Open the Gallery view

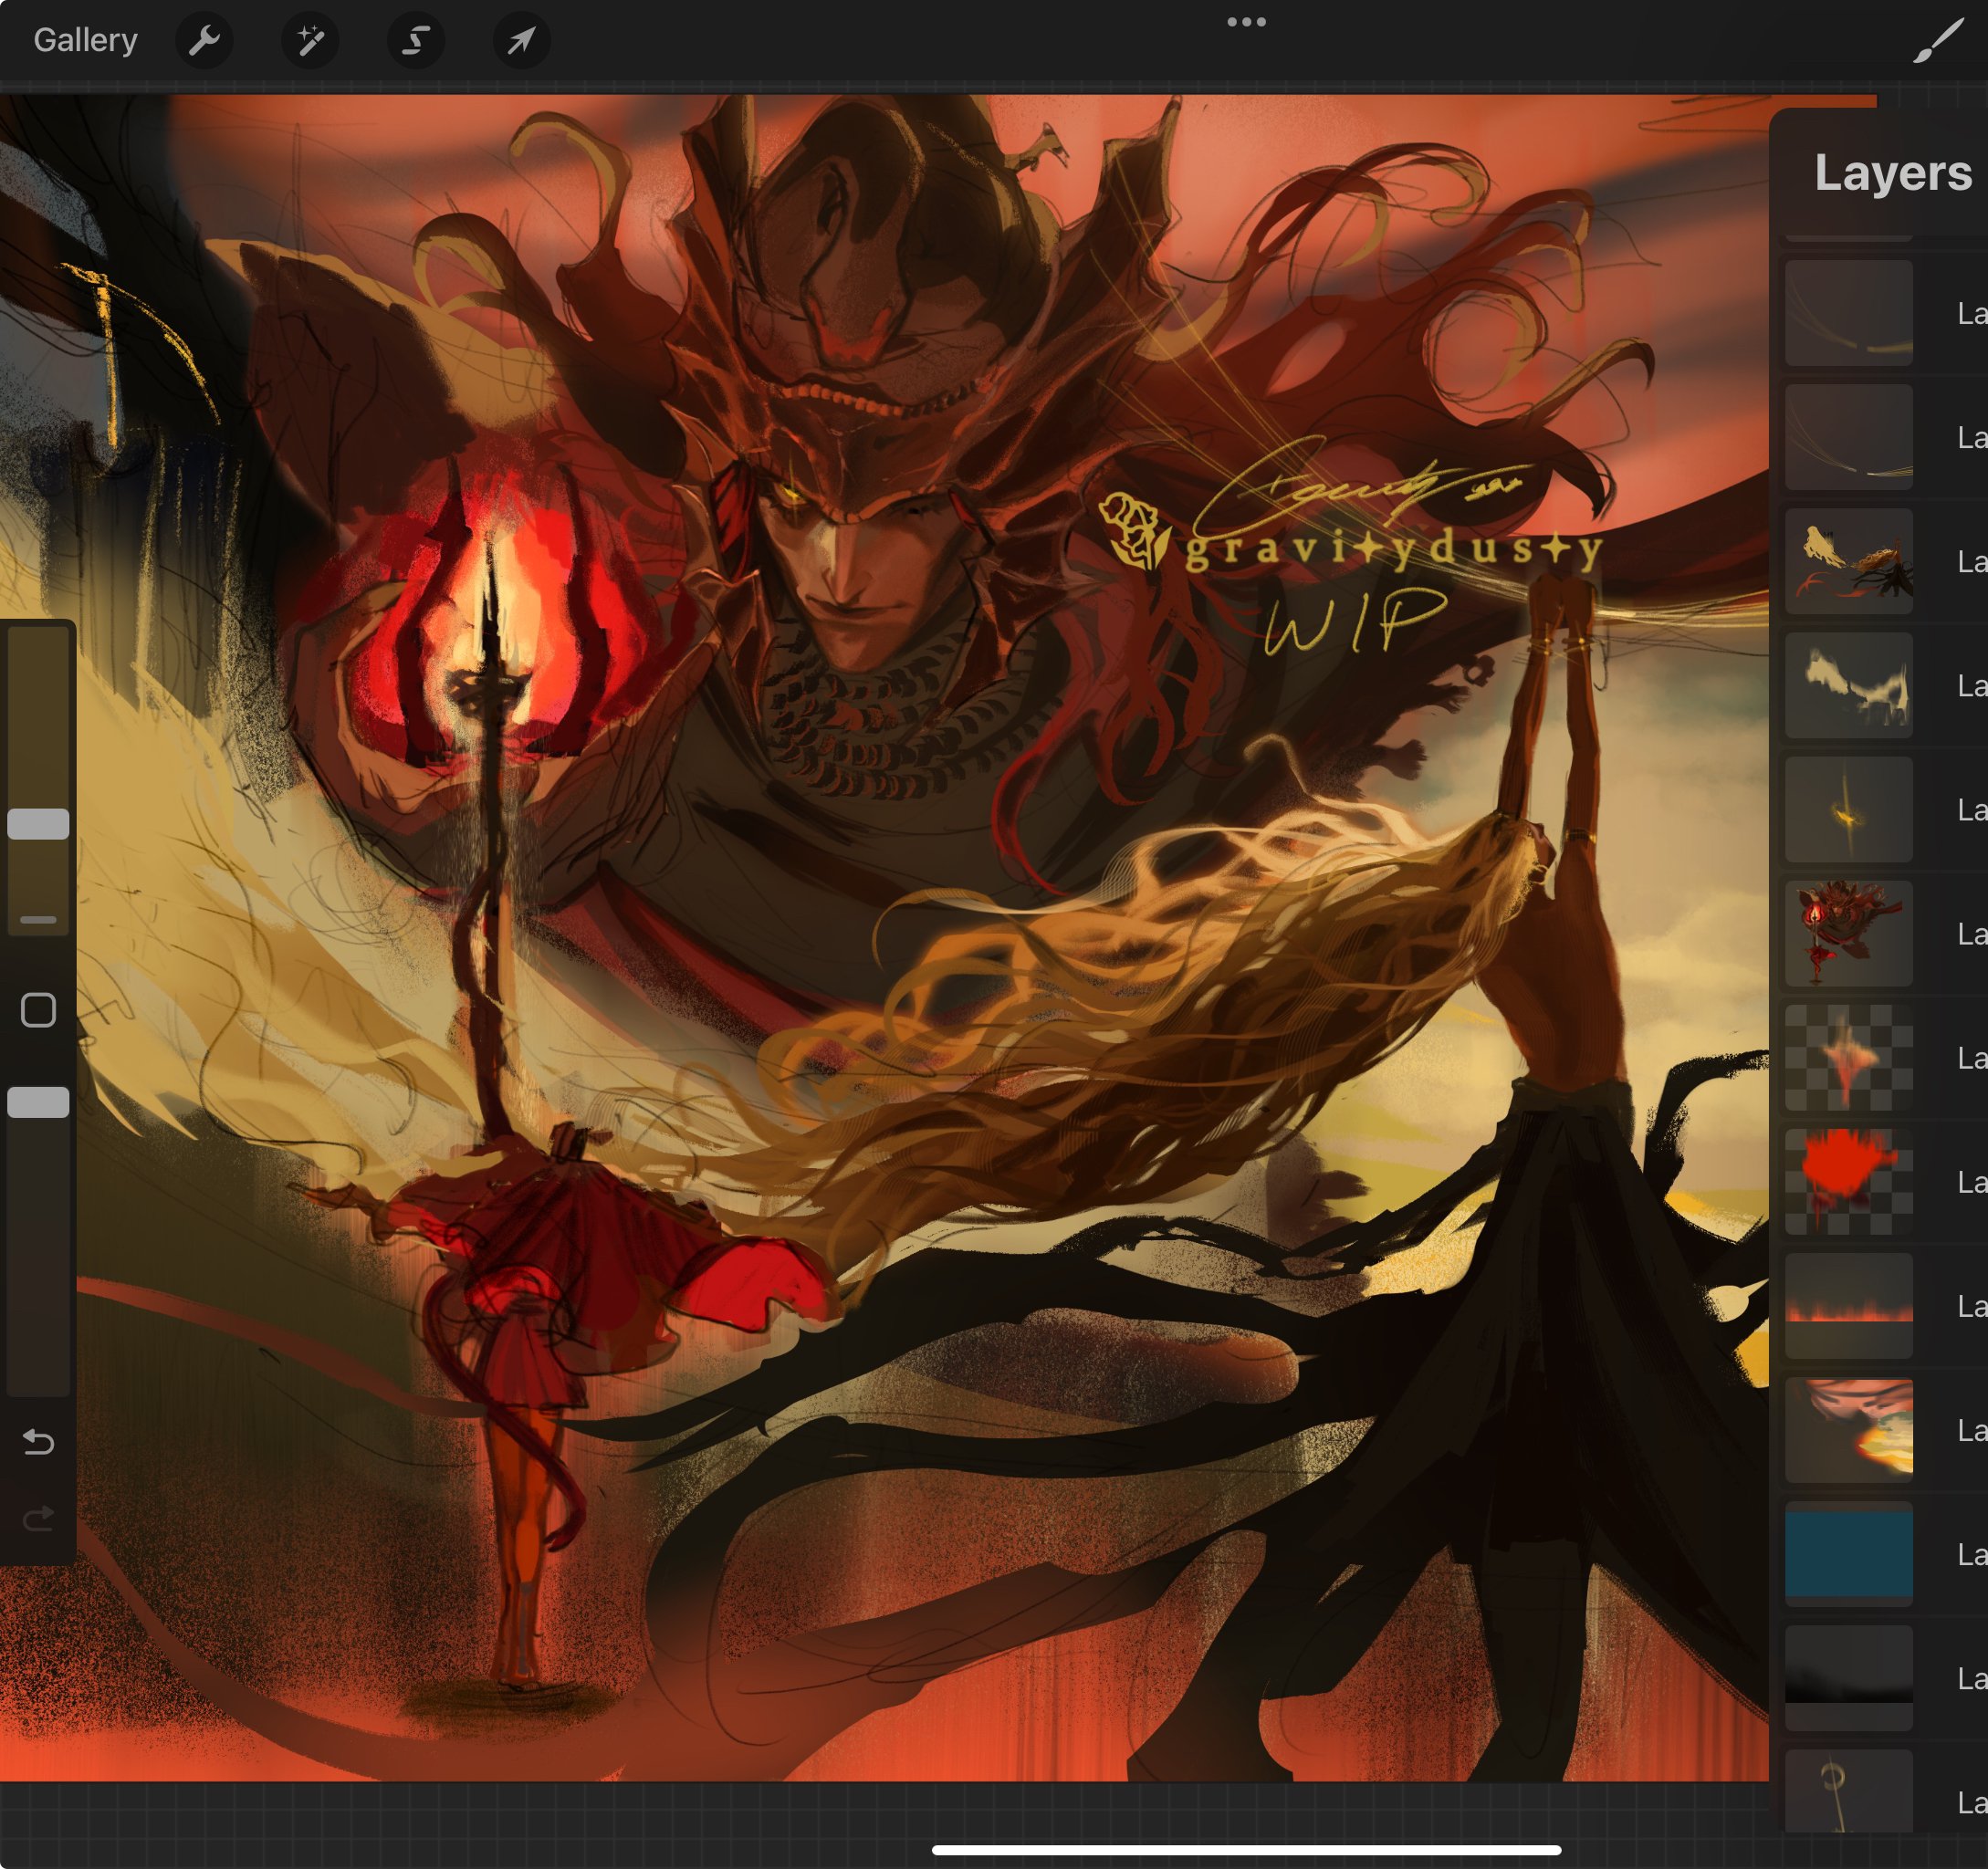[85, 40]
